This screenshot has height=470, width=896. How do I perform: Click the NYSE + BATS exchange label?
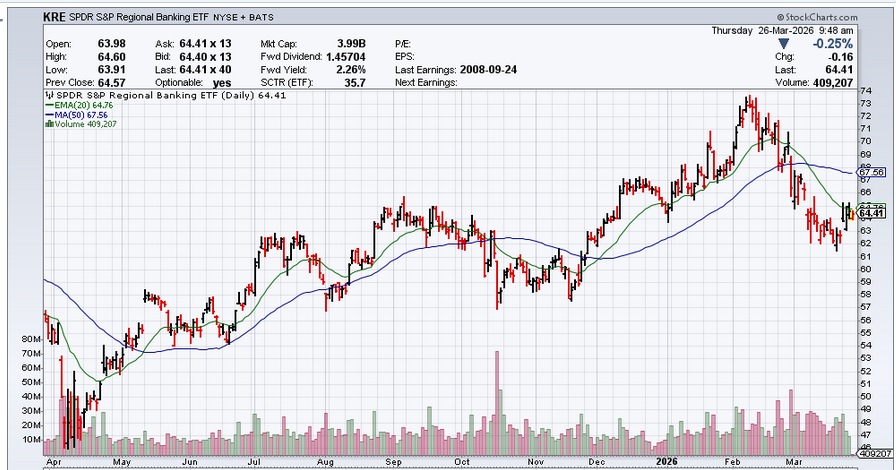coord(243,18)
